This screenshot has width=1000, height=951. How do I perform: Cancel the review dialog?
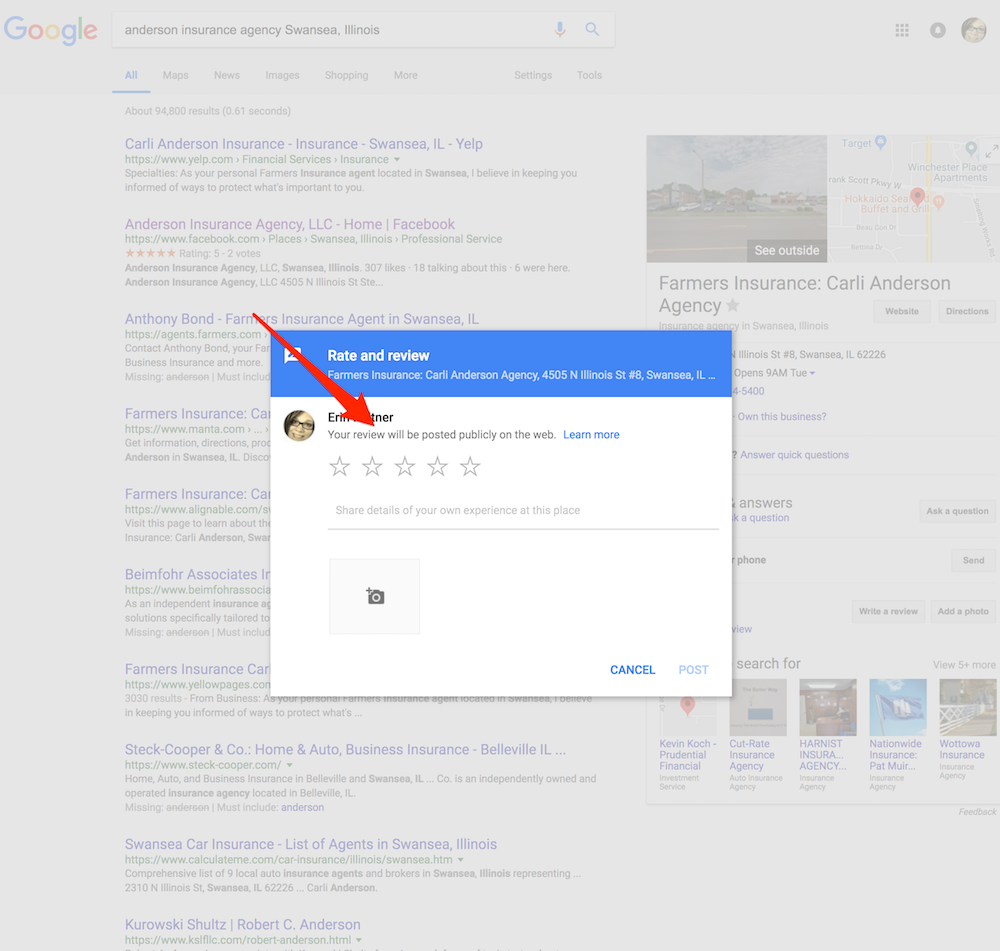pyautogui.click(x=633, y=670)
